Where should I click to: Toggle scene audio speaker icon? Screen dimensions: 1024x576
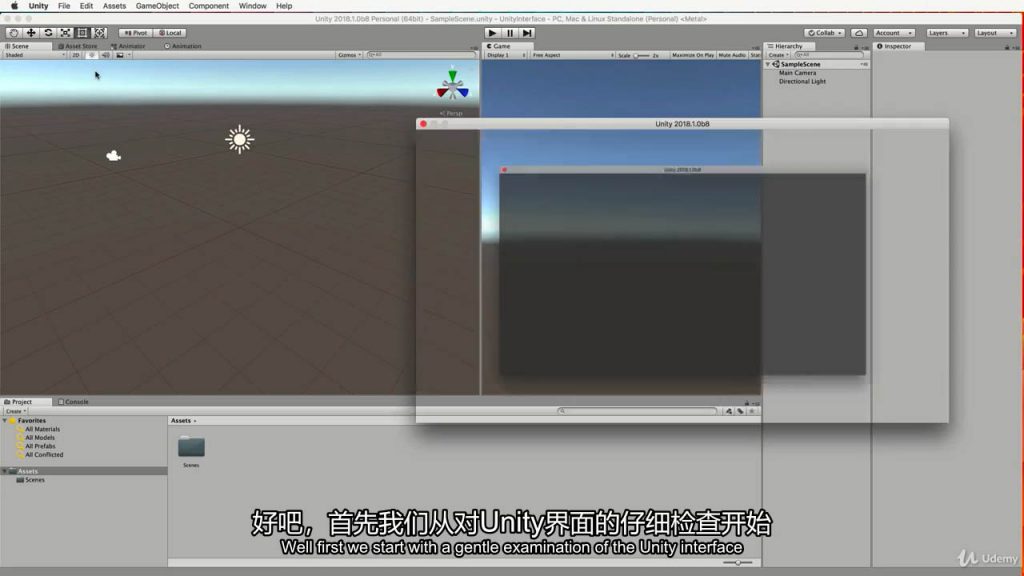(x=106, y=56)
